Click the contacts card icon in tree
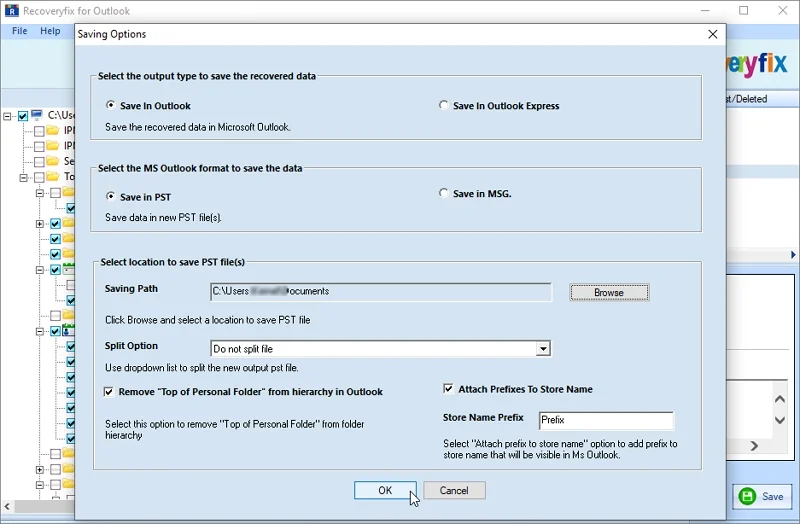 tap(68, 330)
